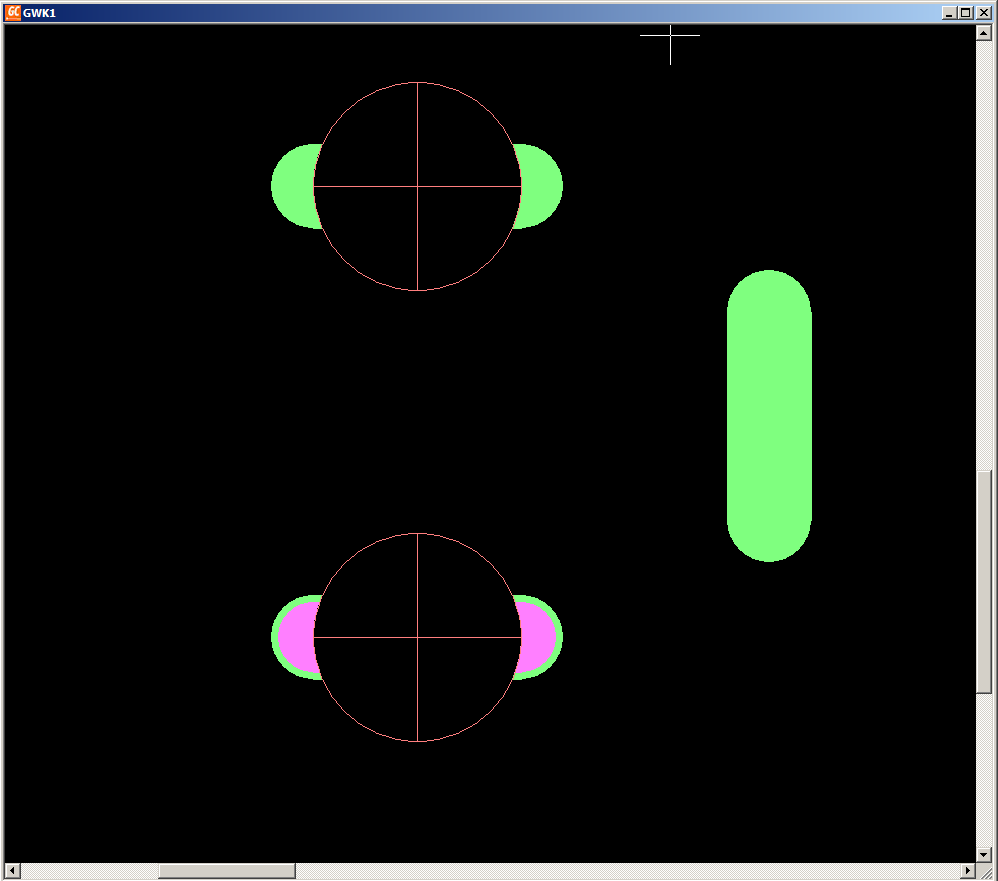
Task: Click the horizontal scrollbar right arrow
Action: point(967,871)
